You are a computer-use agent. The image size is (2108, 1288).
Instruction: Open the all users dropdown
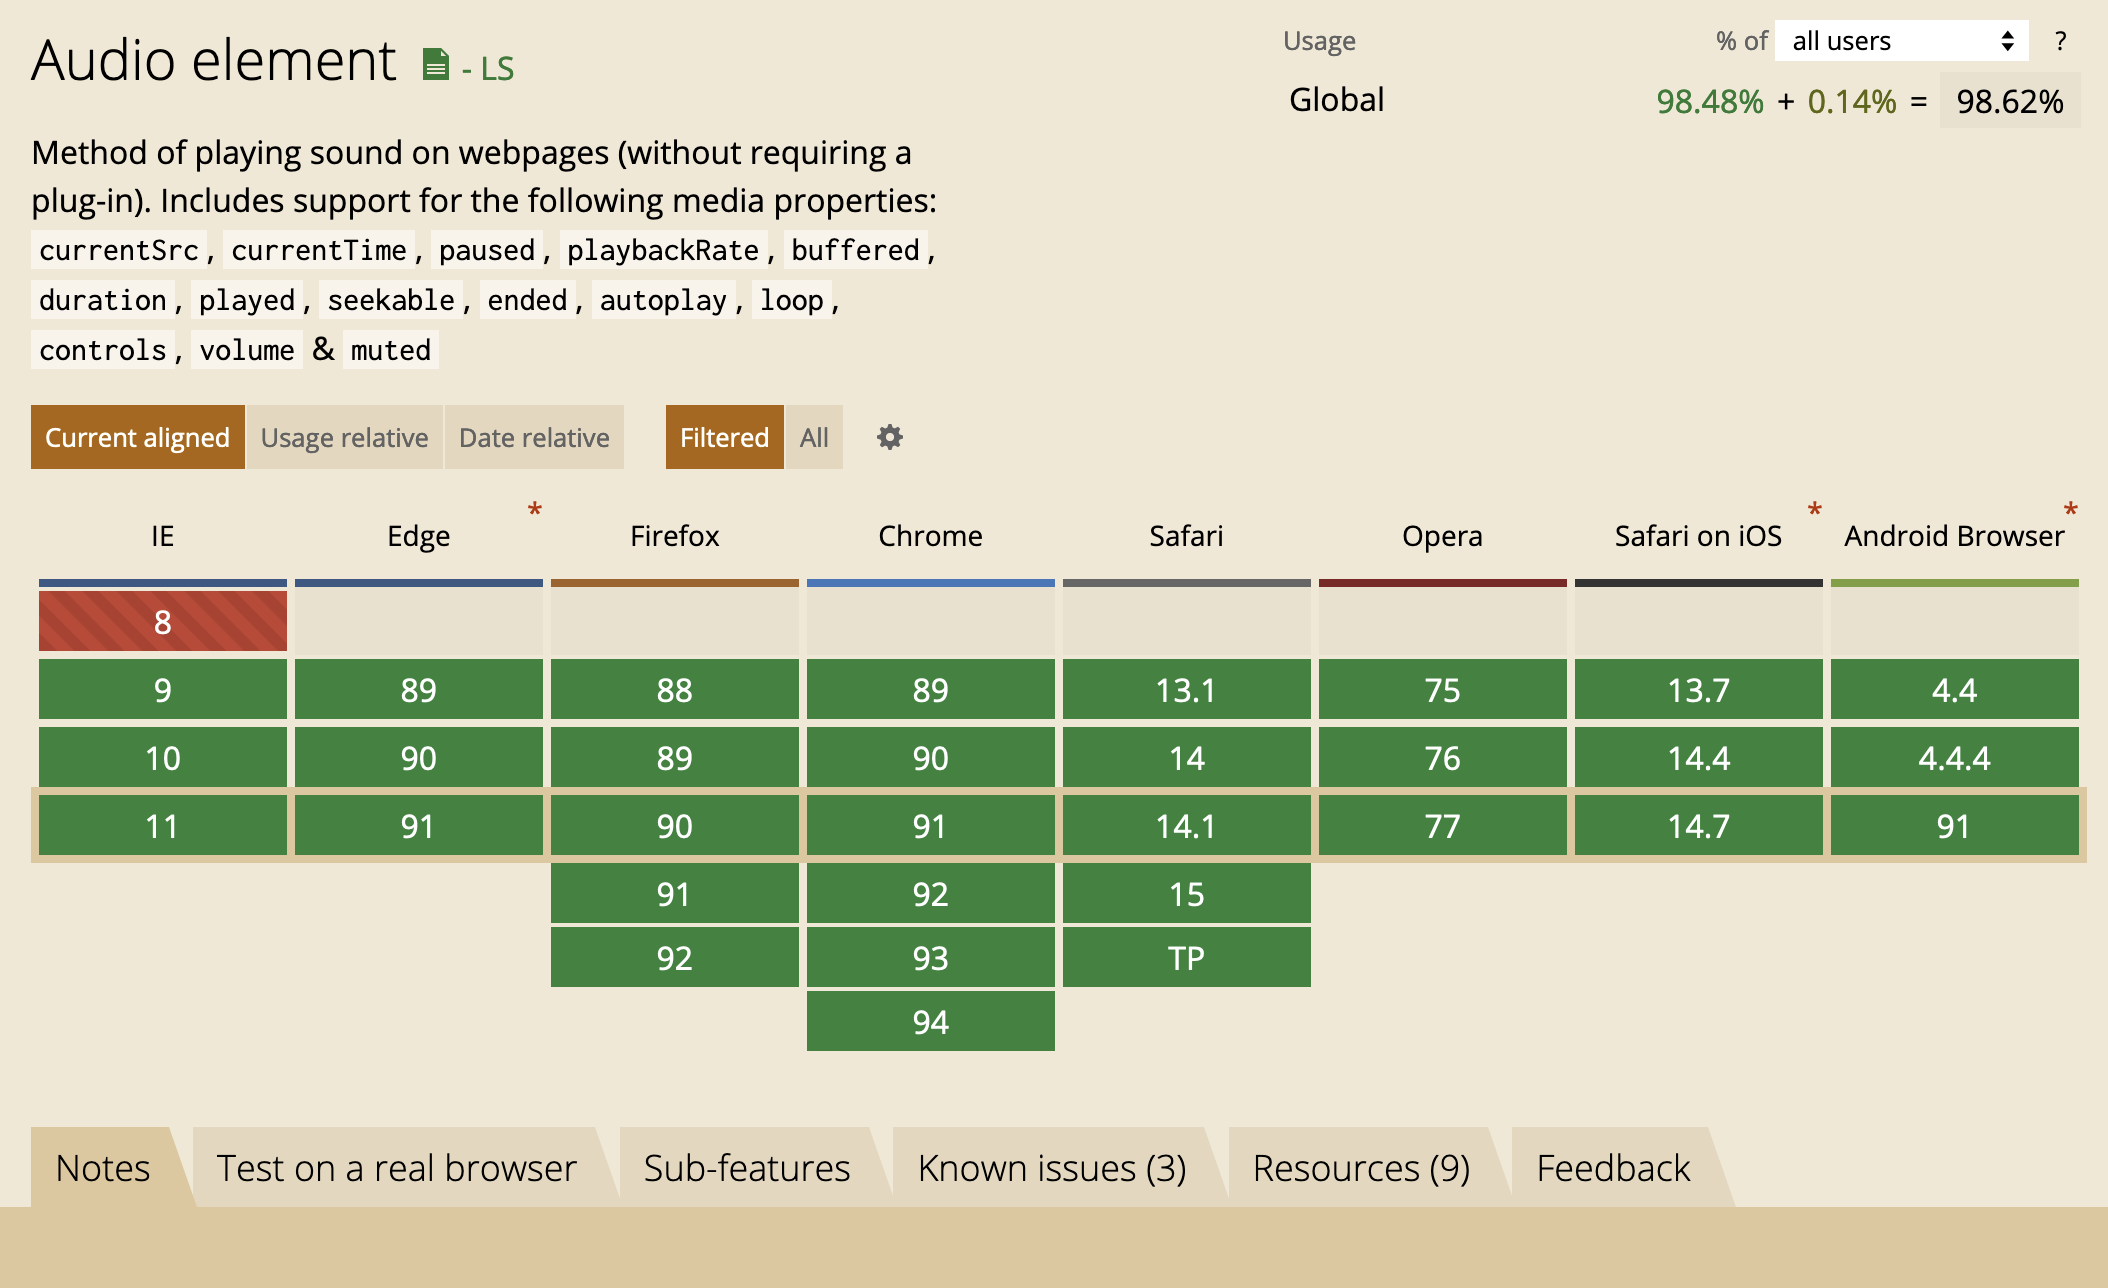pos(1901,41)
